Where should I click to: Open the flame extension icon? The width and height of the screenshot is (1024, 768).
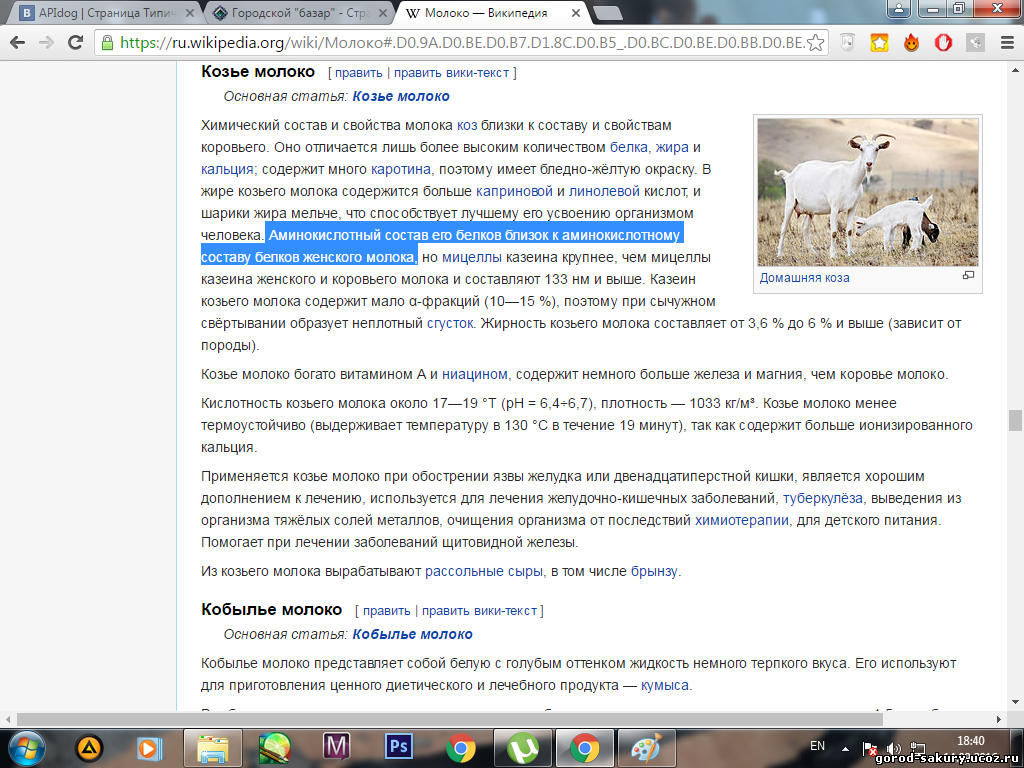tap(911, 43)
